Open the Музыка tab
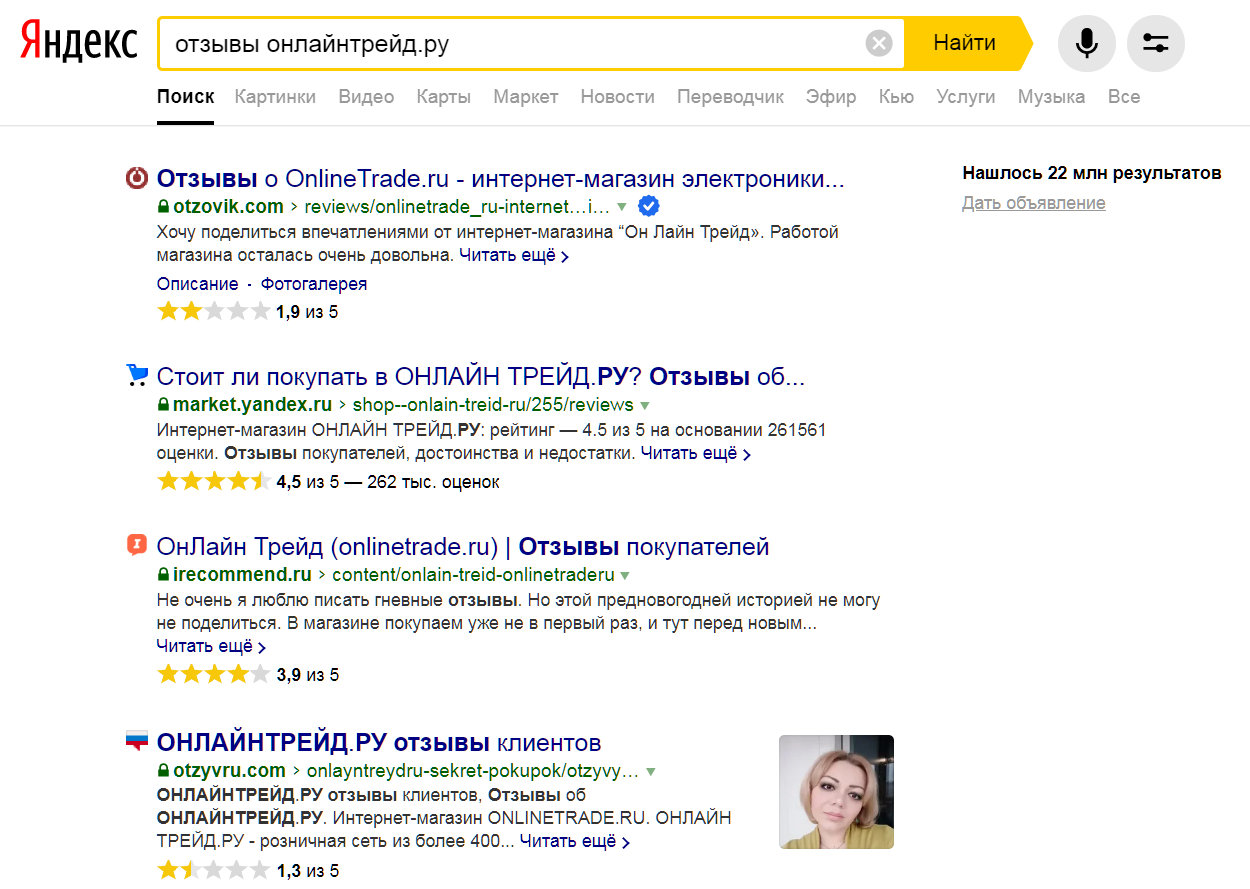This screenshot has height=889, width=1250. pyautogui.click(x=1051, y=97)
